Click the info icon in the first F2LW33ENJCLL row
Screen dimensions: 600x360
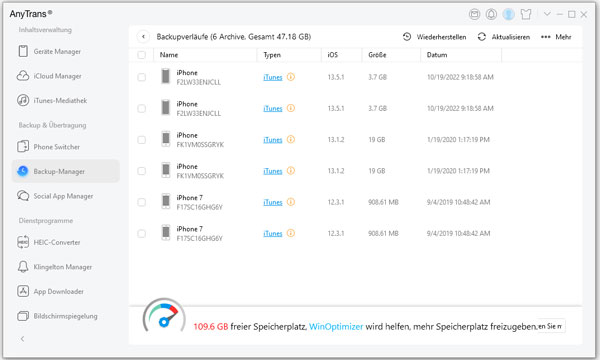tap(291, 77)
